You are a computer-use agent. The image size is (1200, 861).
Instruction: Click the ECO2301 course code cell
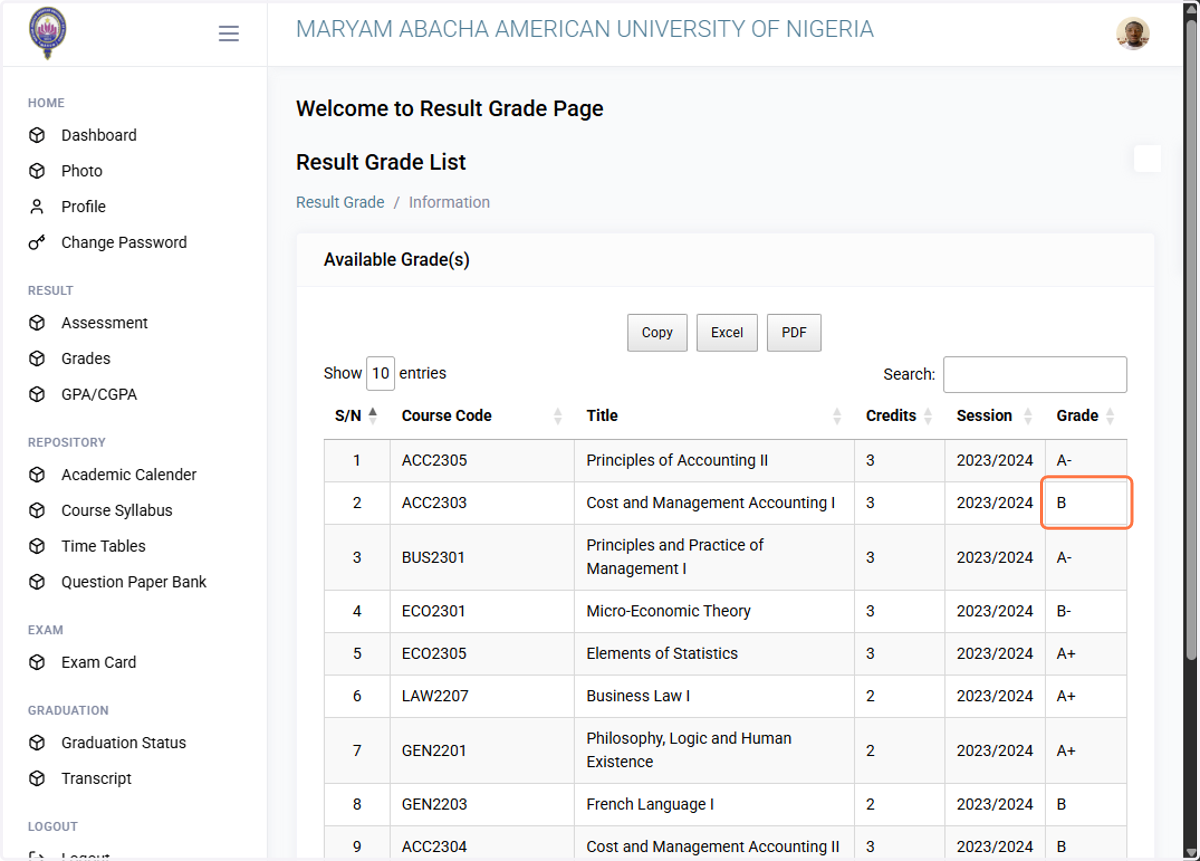pos(482,611)
